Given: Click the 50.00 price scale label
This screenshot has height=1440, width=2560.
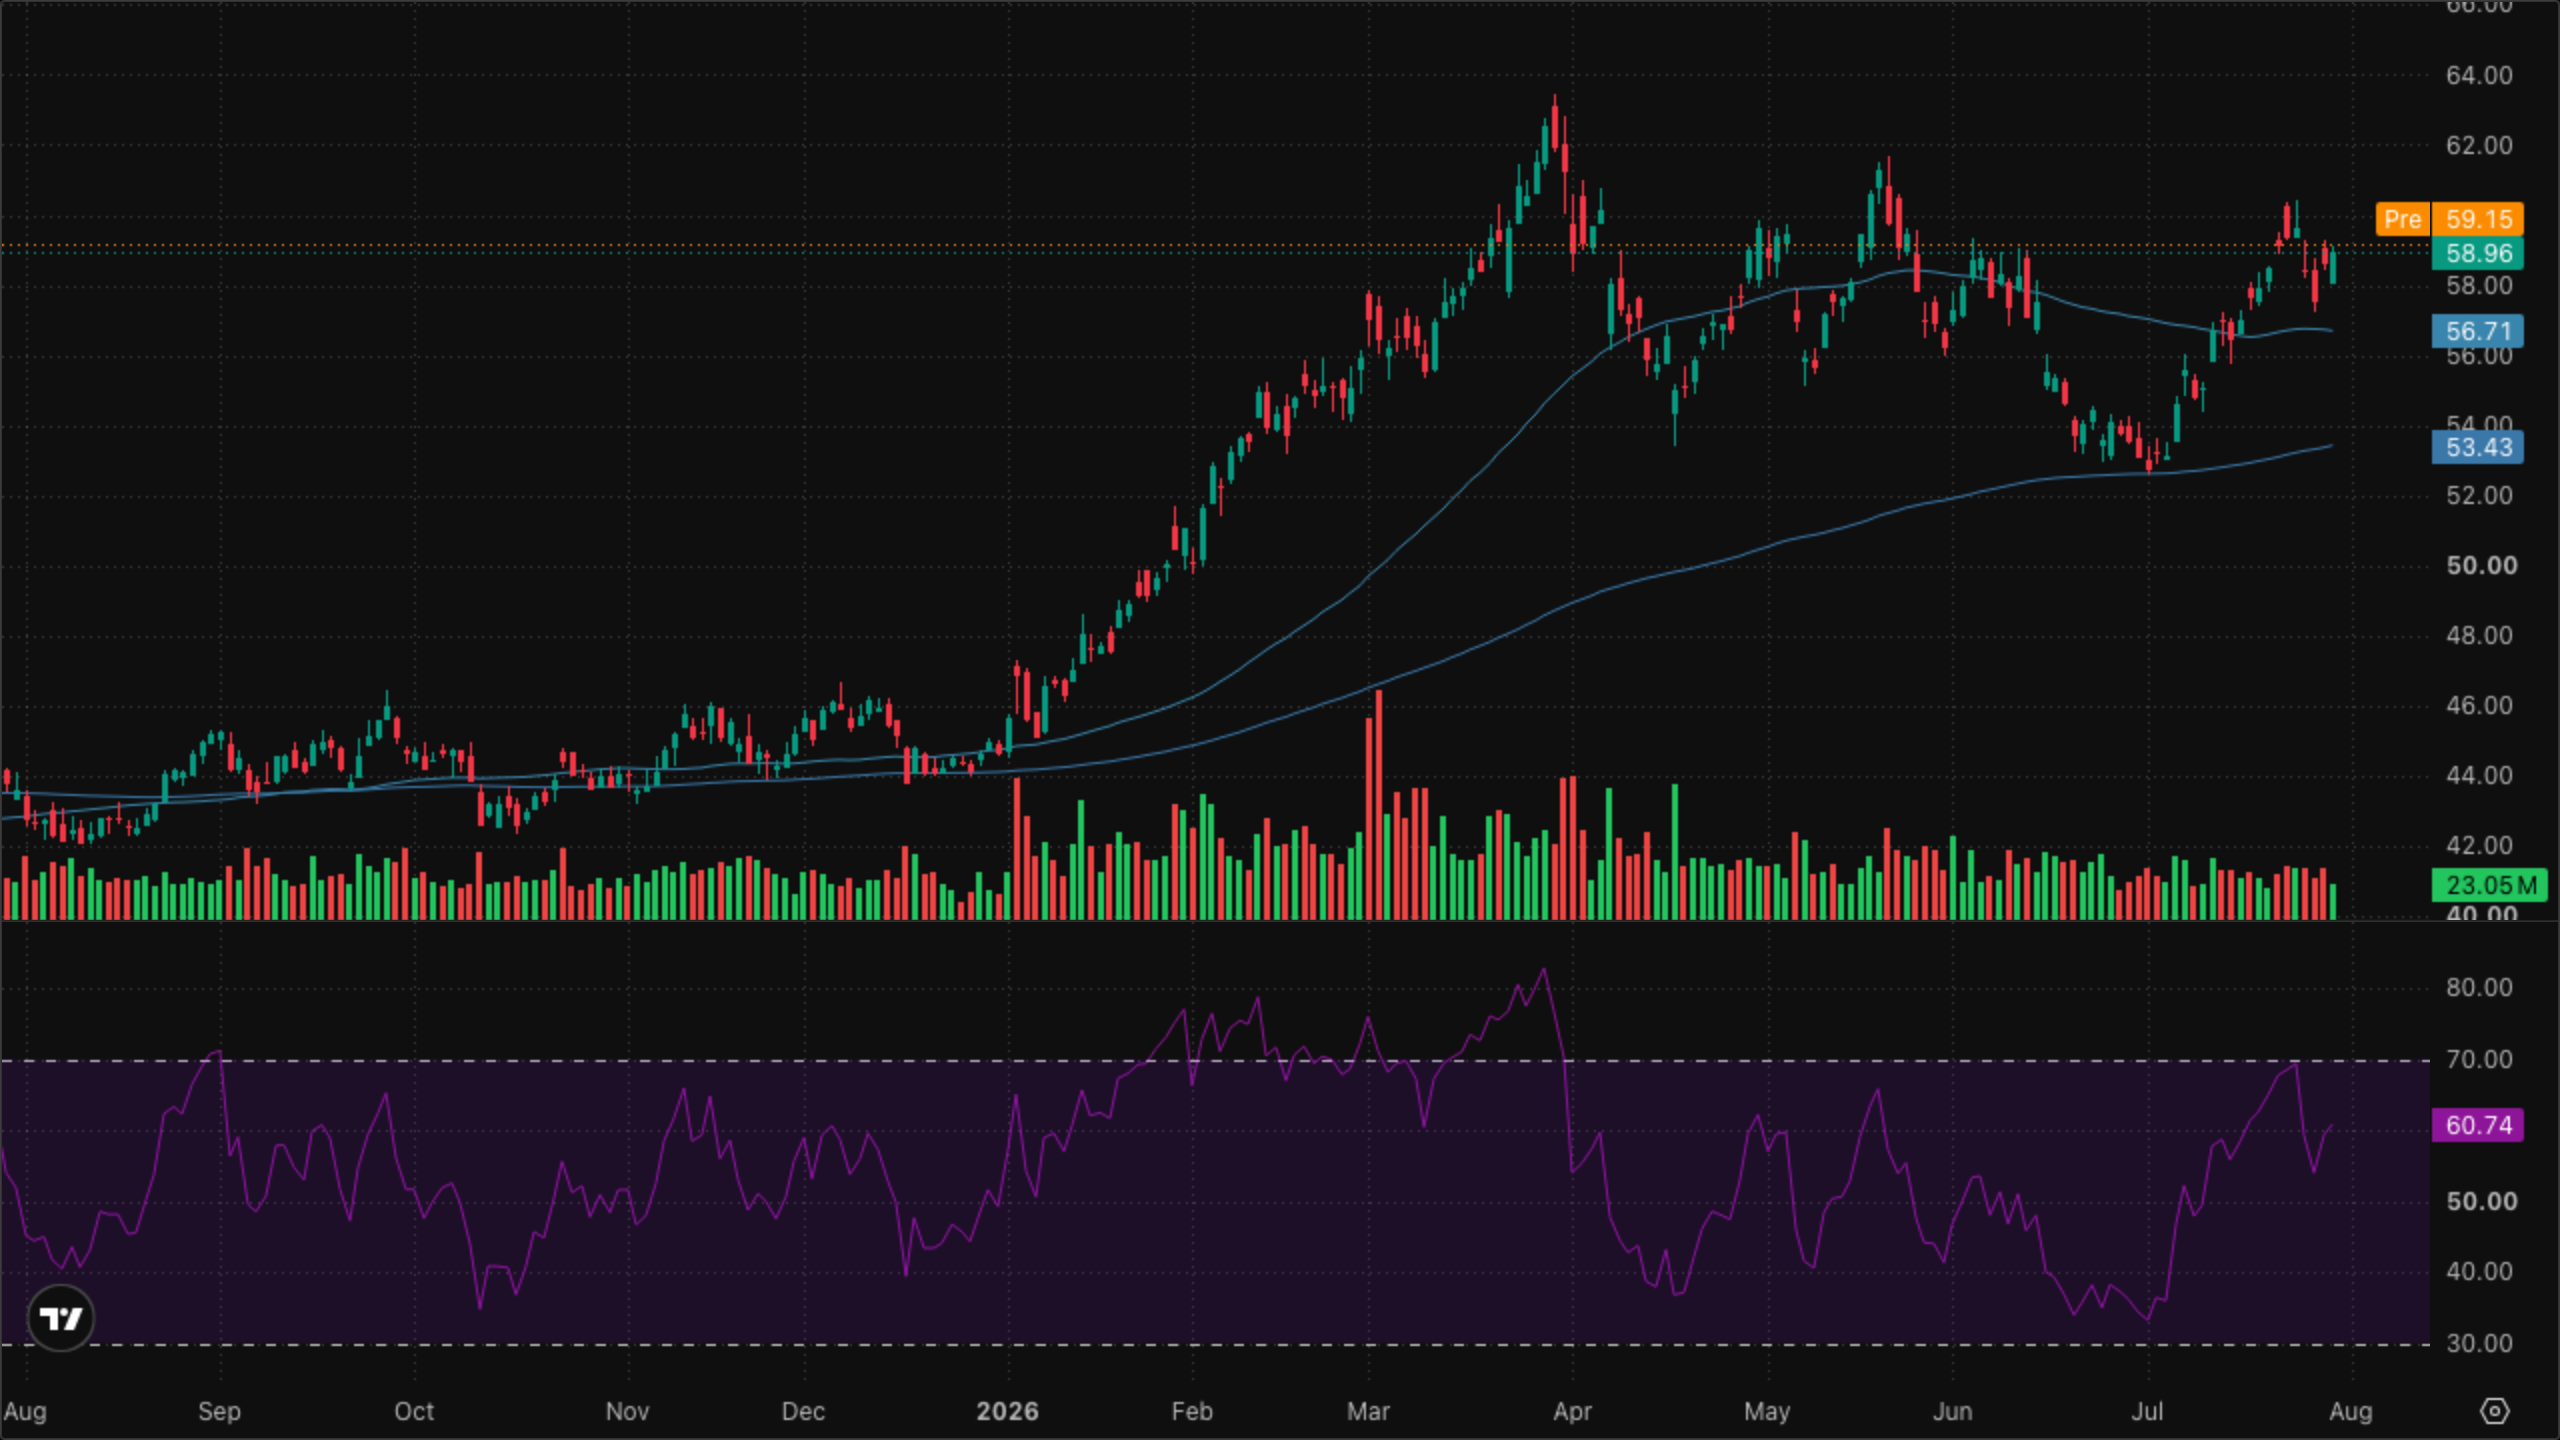Looking at the screenshot, I should (2481, 565).
